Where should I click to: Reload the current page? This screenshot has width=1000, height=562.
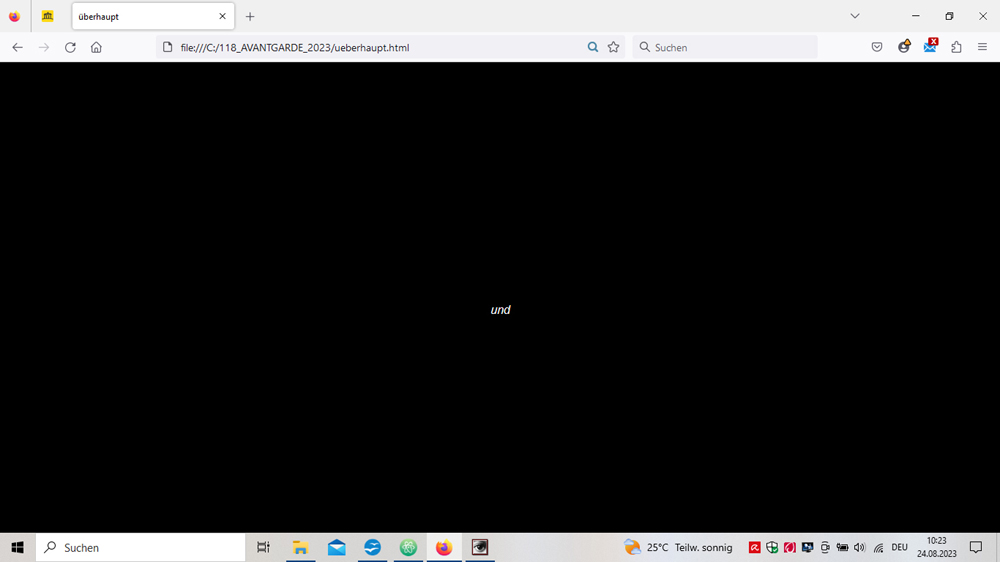click(70, 47)
